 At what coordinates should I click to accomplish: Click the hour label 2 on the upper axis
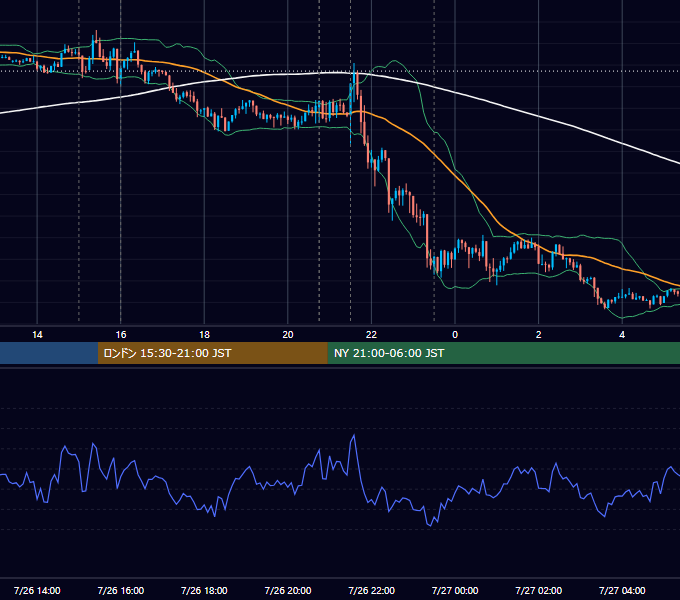click(x=539, y=335)
